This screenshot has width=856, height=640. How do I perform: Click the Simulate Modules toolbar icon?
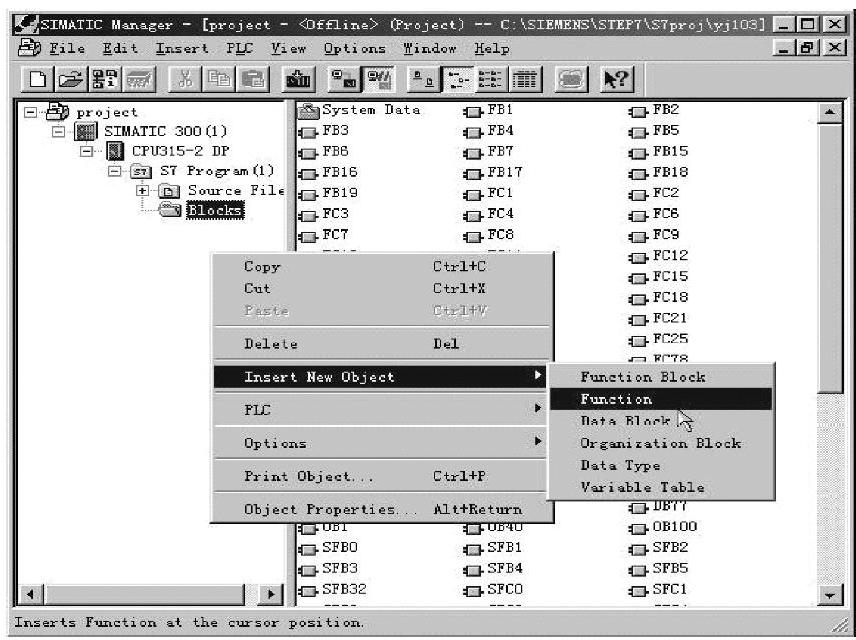(x=570, y=80)
